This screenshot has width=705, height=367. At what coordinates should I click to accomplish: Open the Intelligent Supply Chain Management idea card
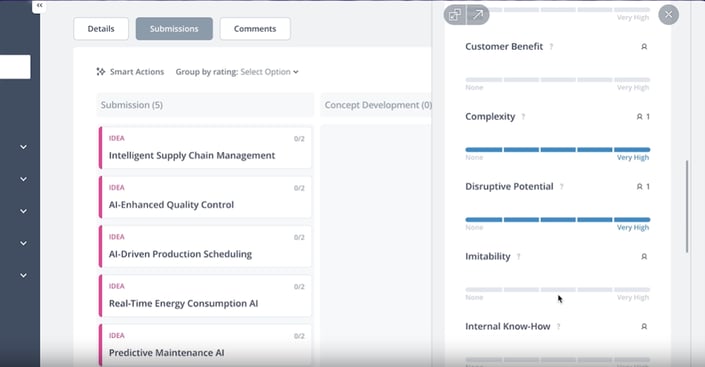coord(205,148)
